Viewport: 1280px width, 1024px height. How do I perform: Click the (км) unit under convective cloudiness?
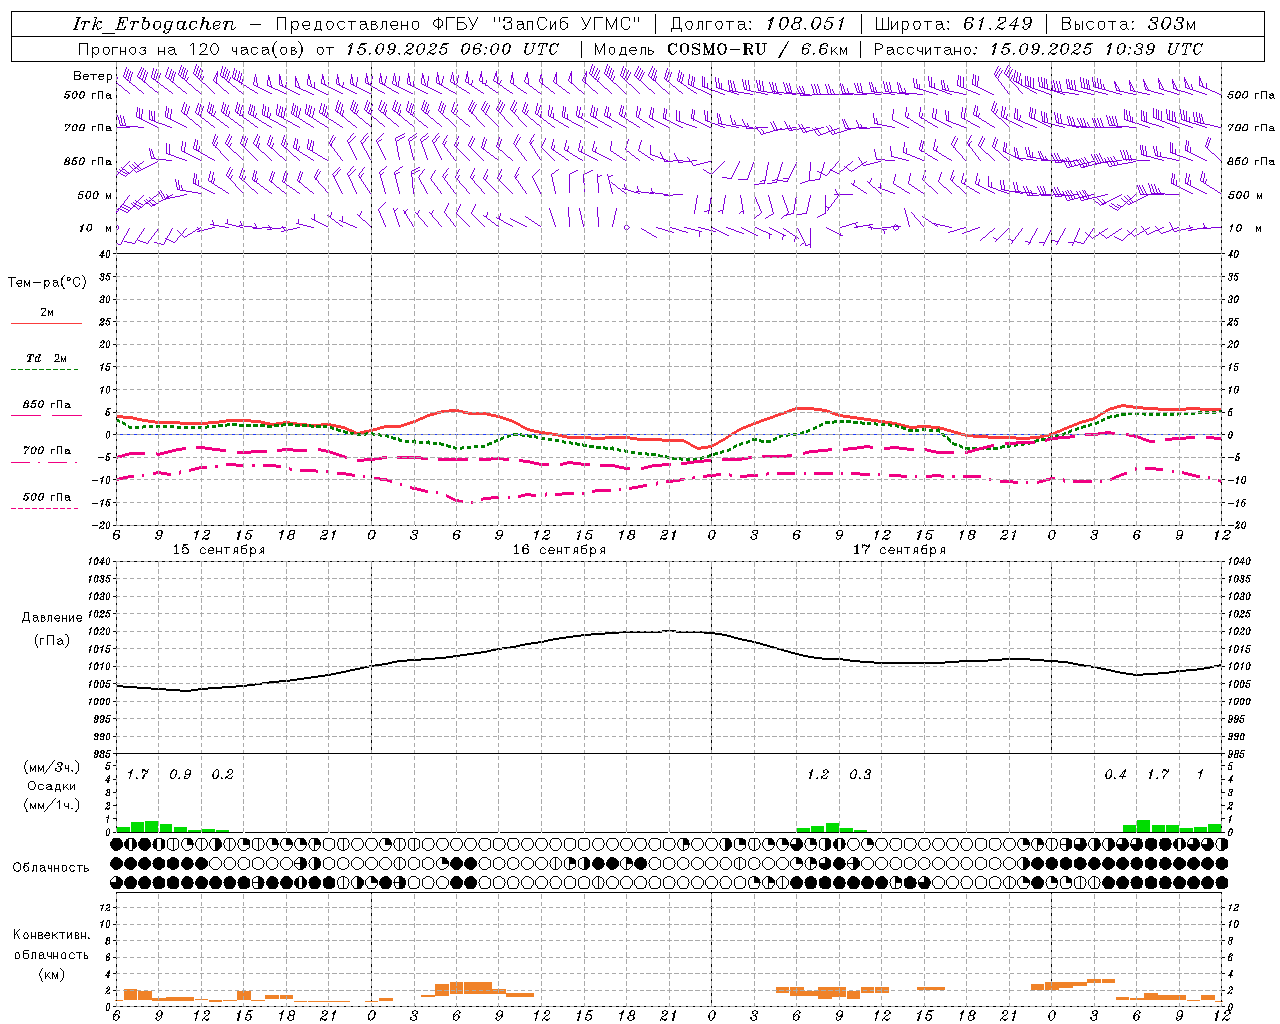coord(51,974)
